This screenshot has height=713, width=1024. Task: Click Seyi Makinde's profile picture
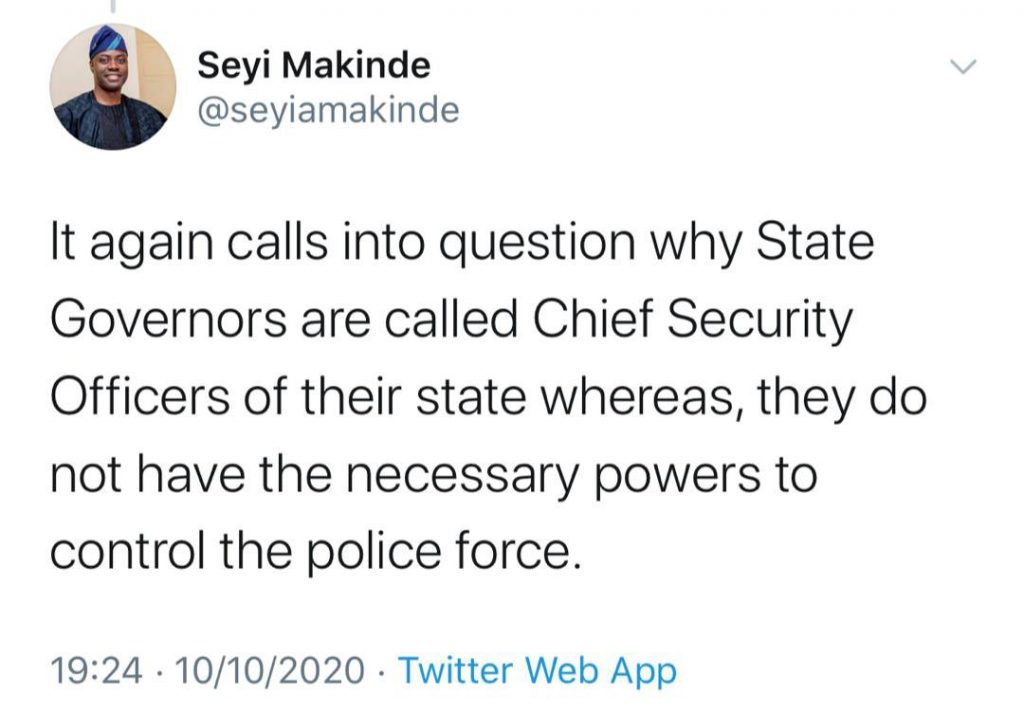pos(114,86)
